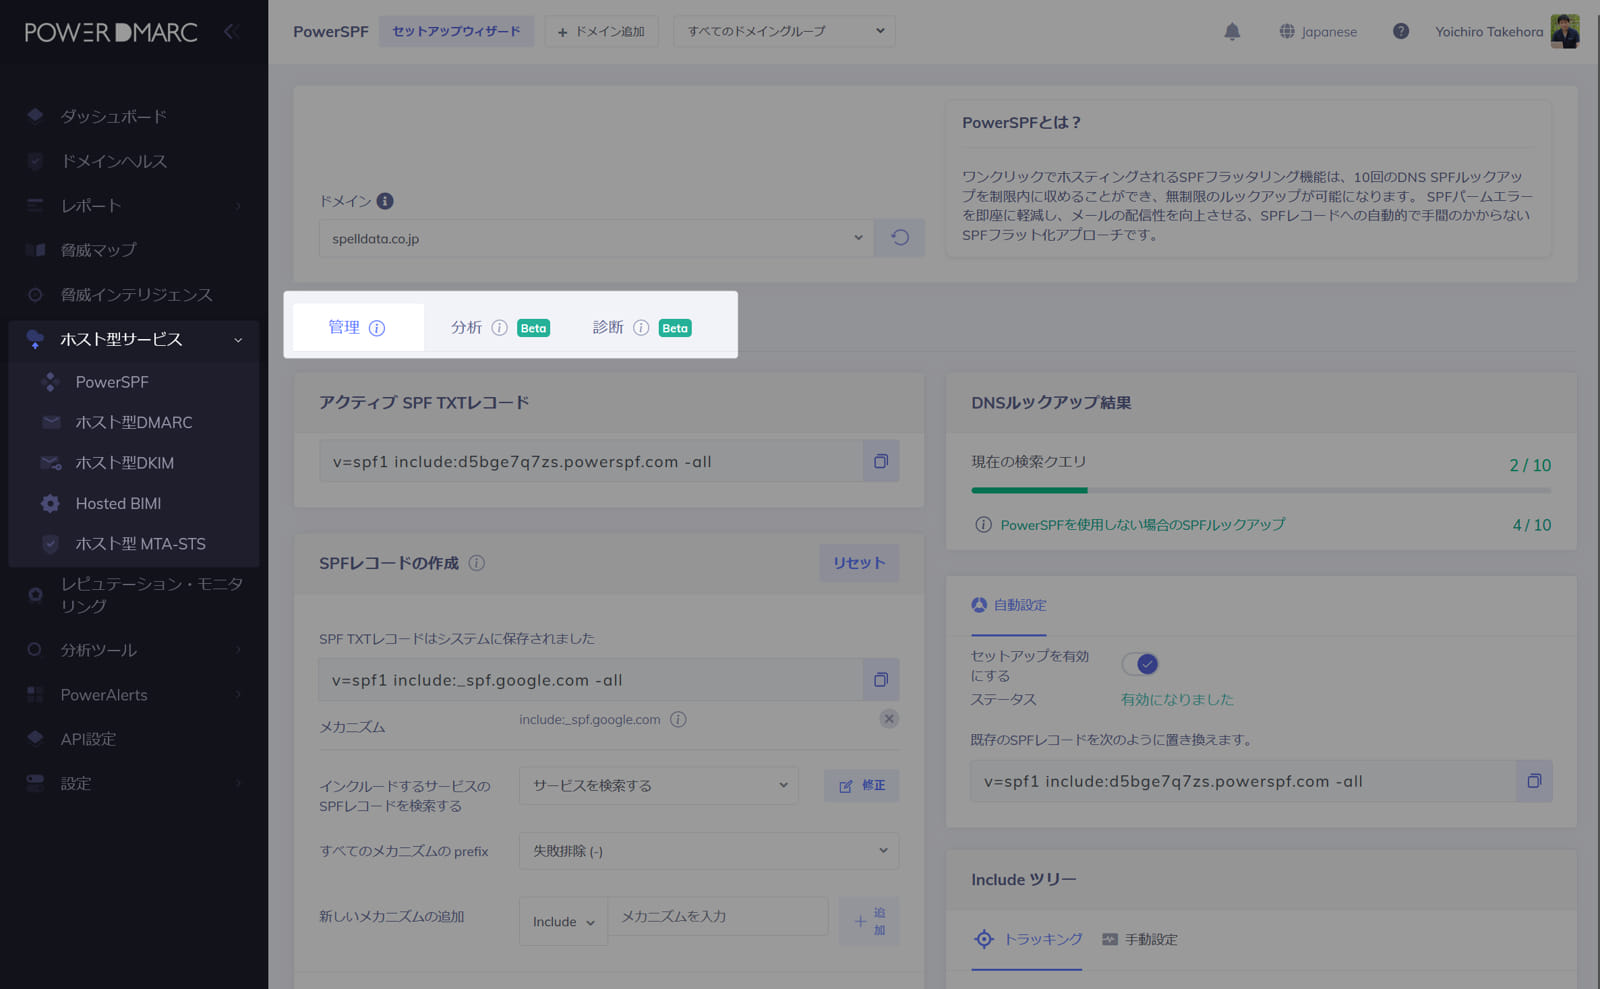
Task: Click the ドメイン info icon
Action: [x=385, y=201]
